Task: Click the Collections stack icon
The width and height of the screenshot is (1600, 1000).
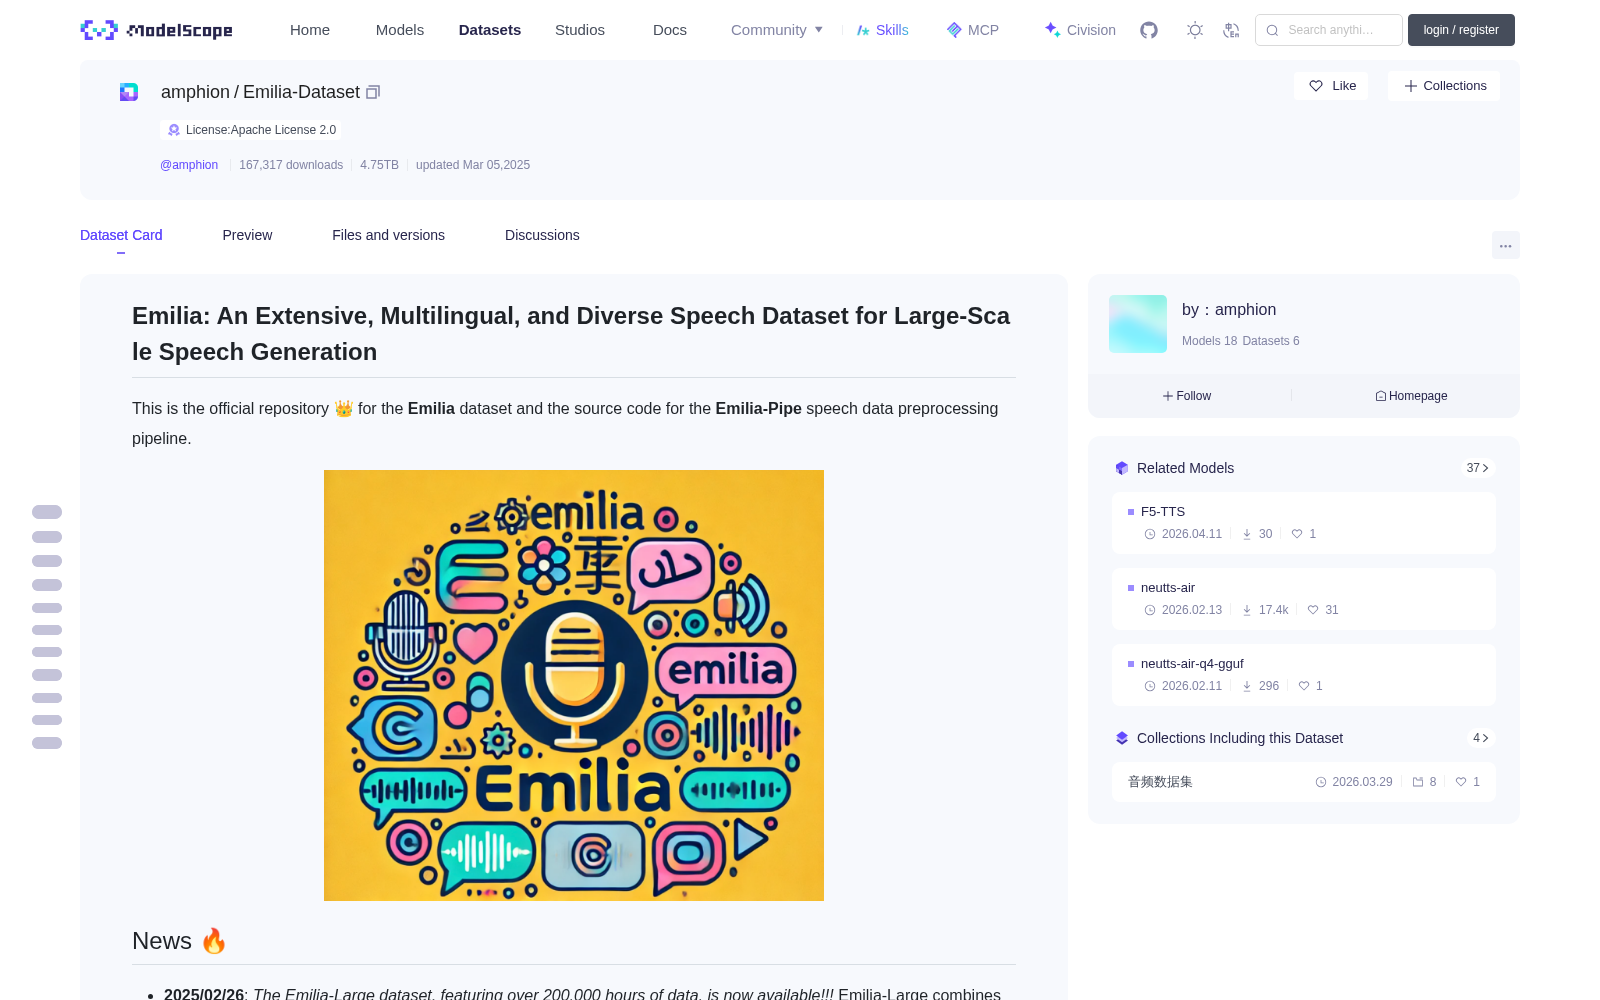Action: click(1122, 738)
